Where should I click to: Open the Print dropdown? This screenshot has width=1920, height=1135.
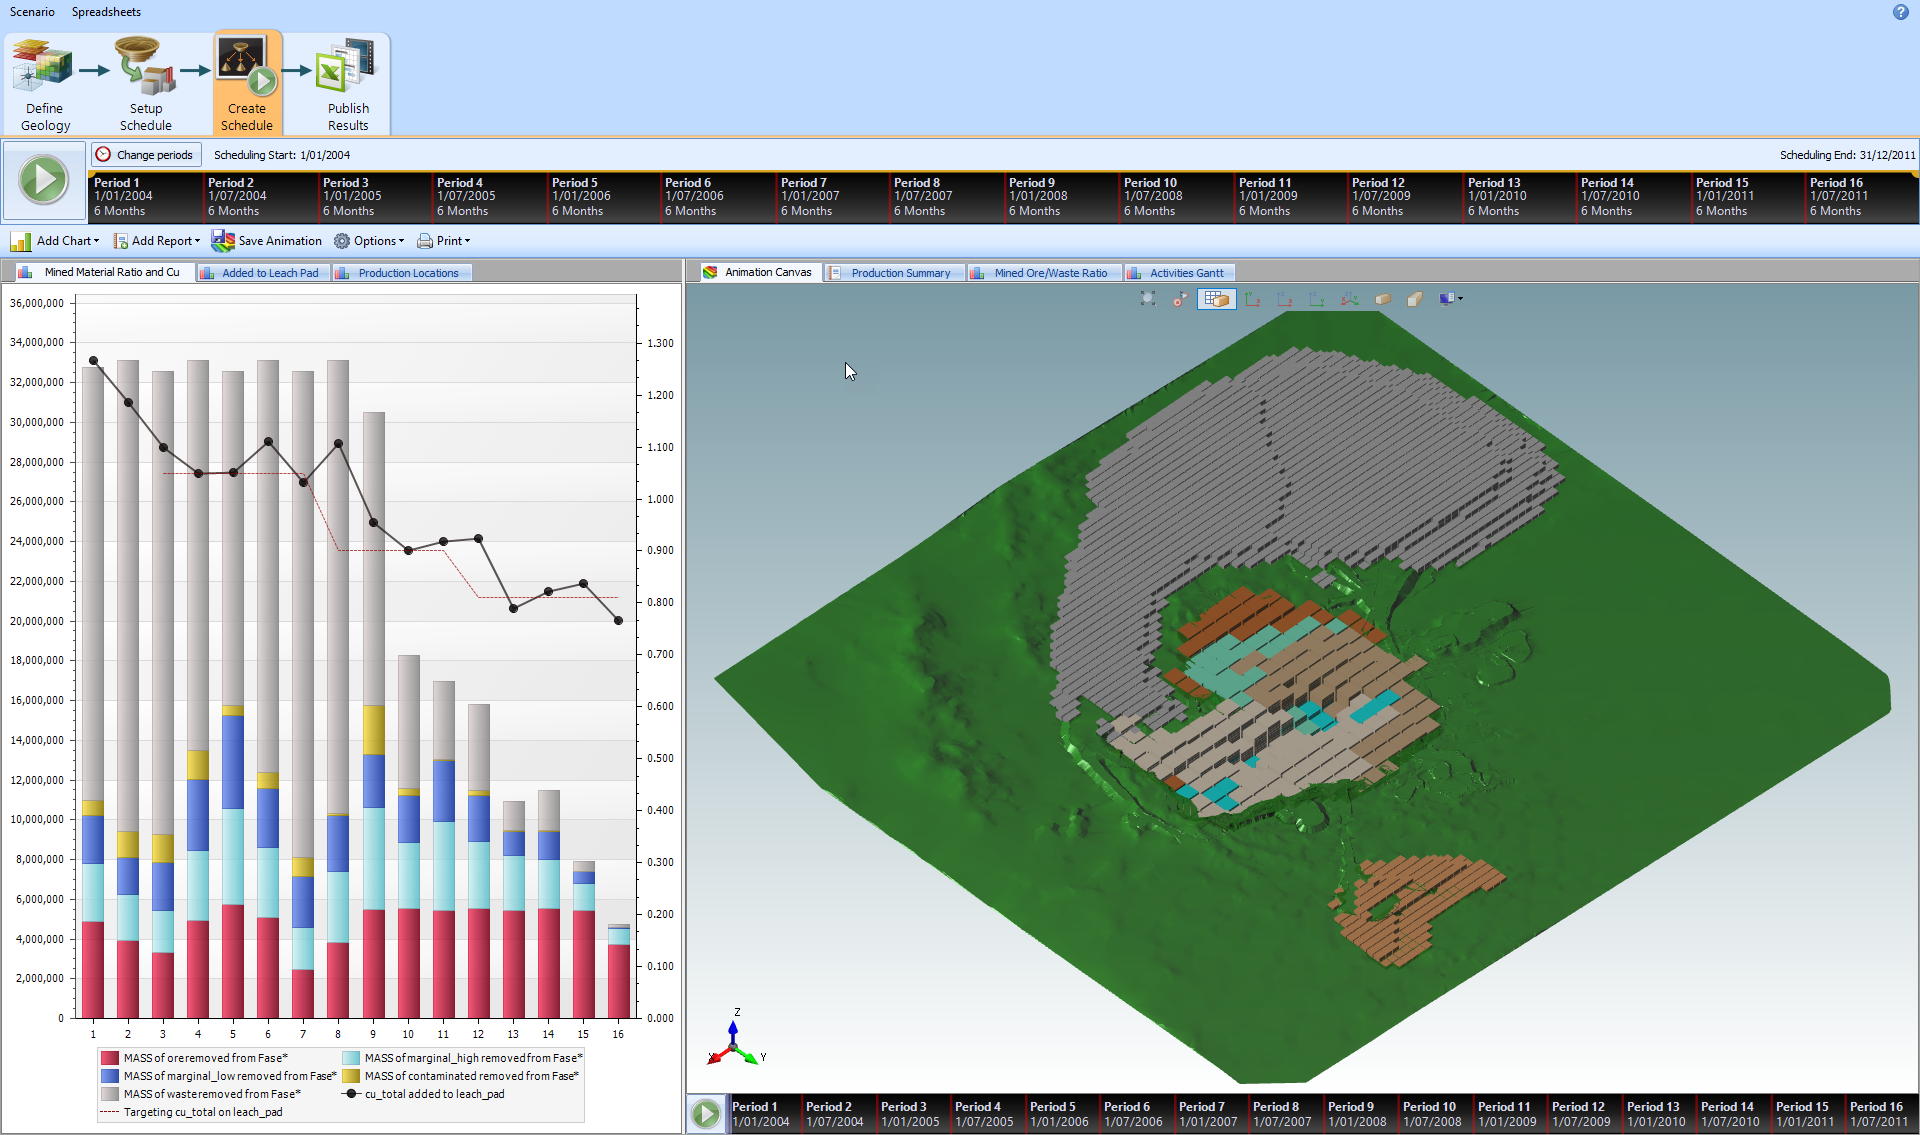[443, 241]
